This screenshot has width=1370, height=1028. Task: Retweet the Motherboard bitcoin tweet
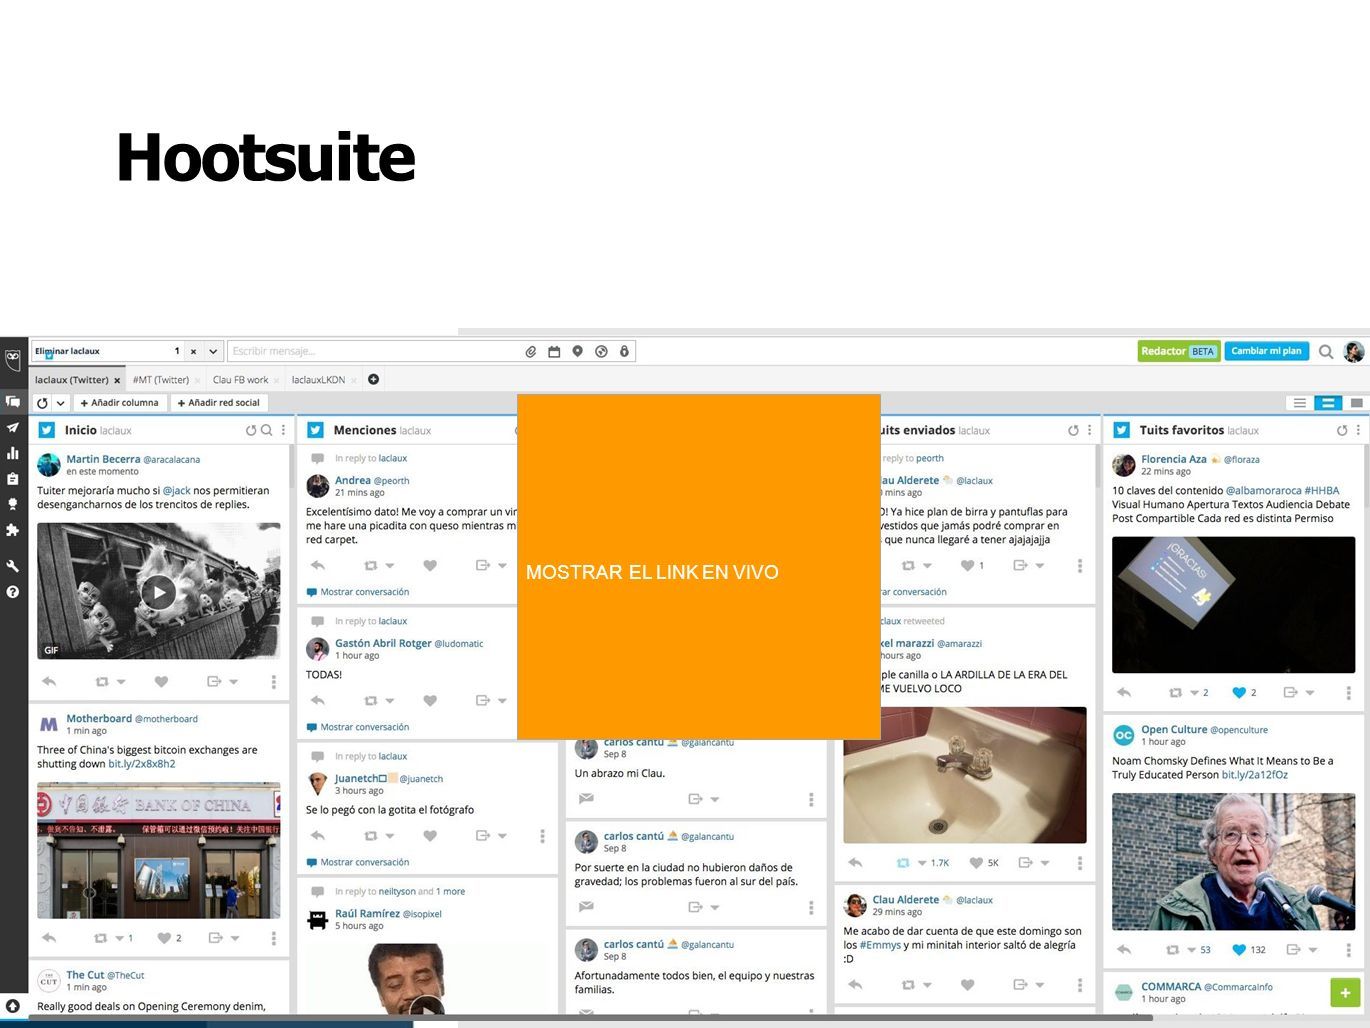click(x=101, y=938)
